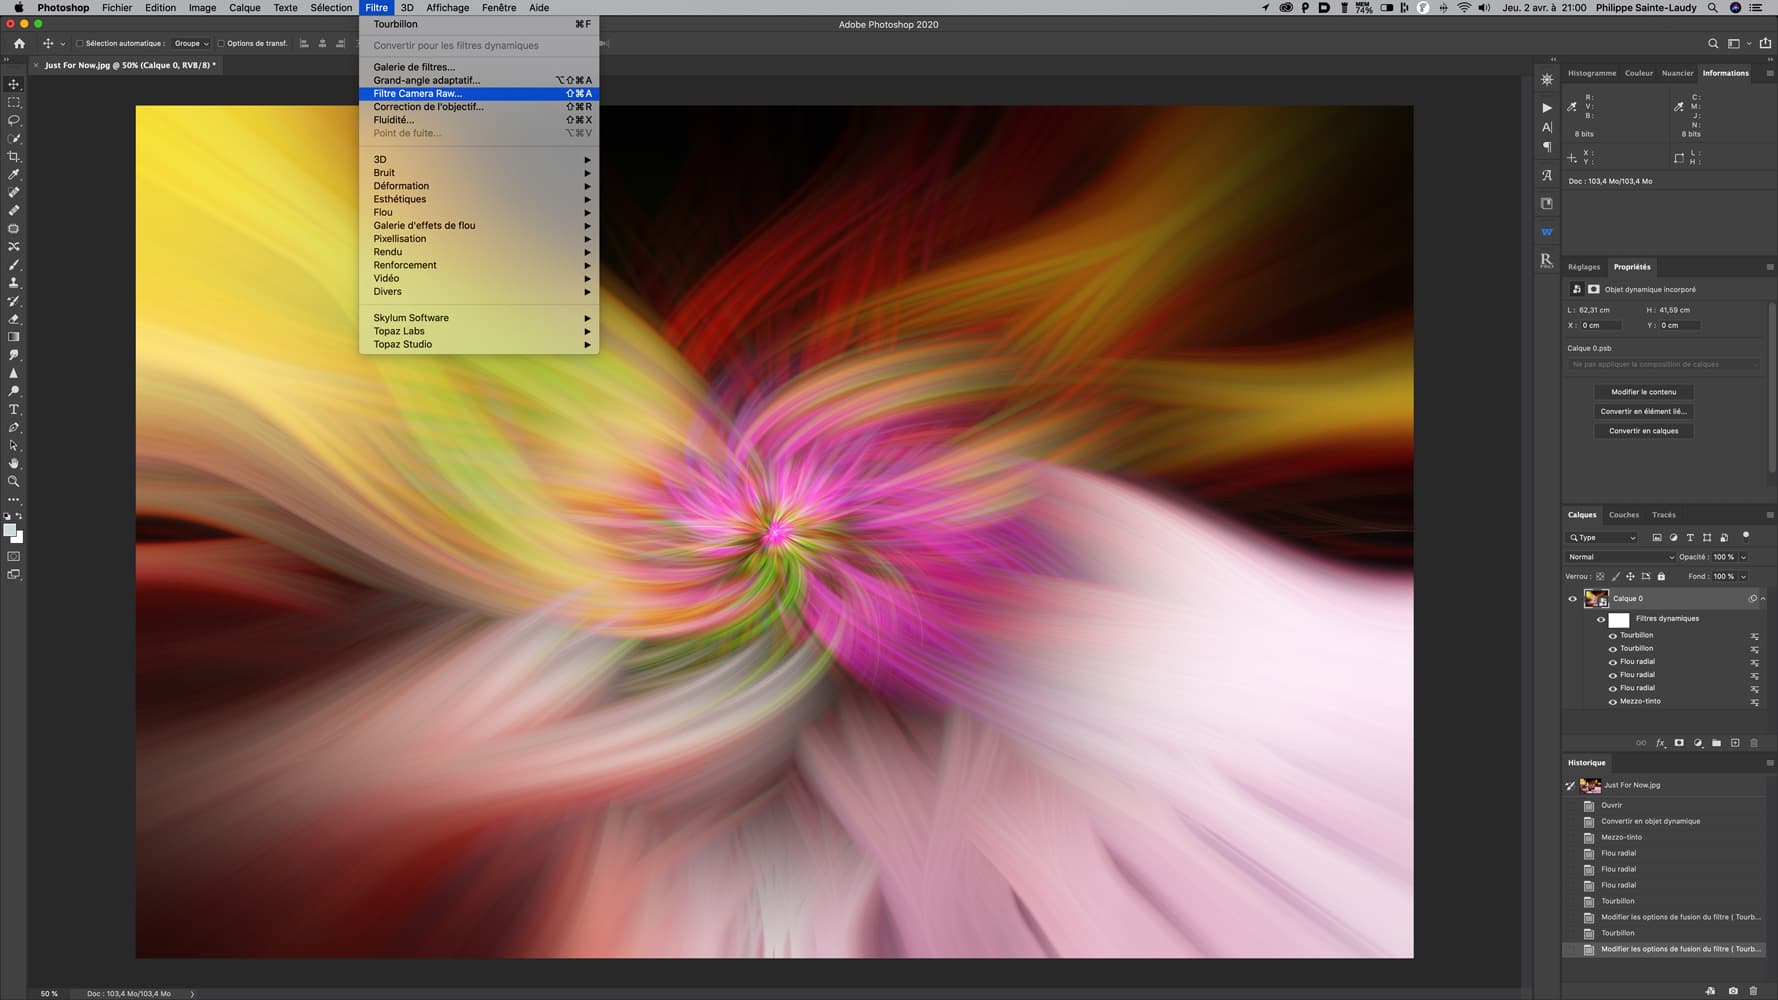Switch to the Couches tab

pyautogui.click(x=1623, y=515)
